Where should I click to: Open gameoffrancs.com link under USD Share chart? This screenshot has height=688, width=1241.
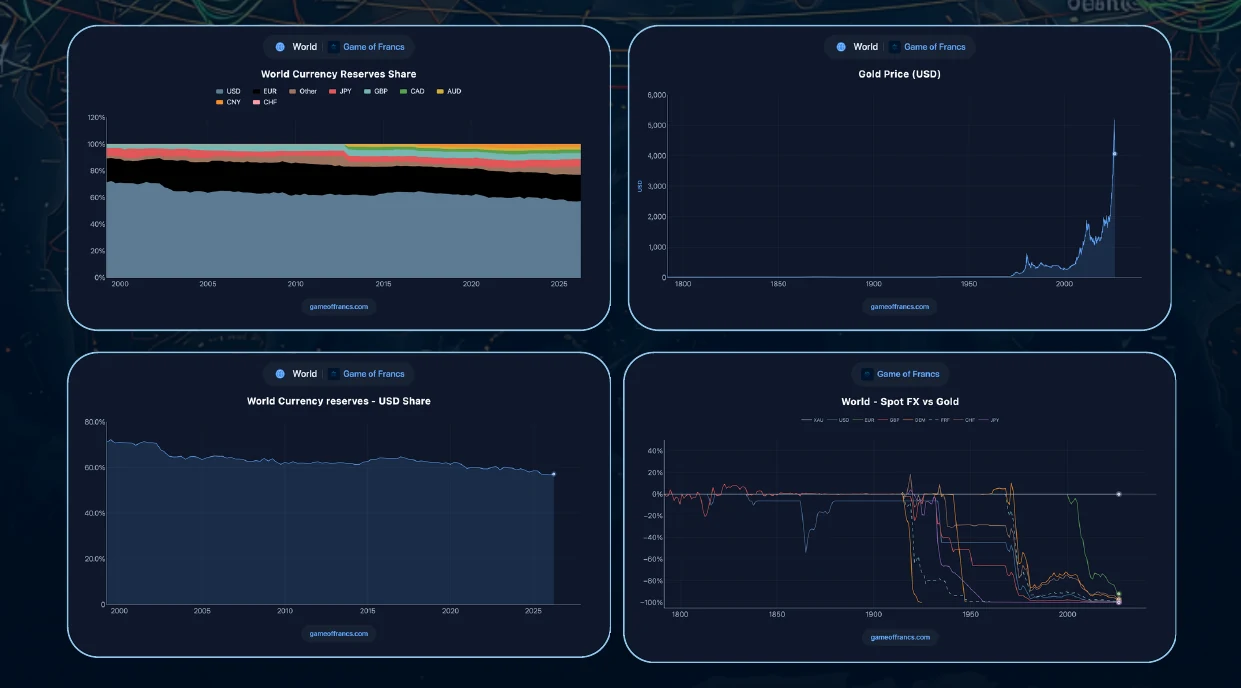click(339, 633)
